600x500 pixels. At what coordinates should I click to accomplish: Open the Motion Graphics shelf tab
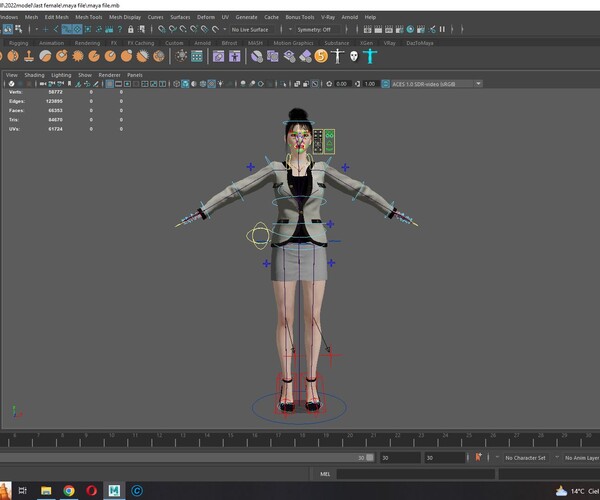[x=293, y=43]
